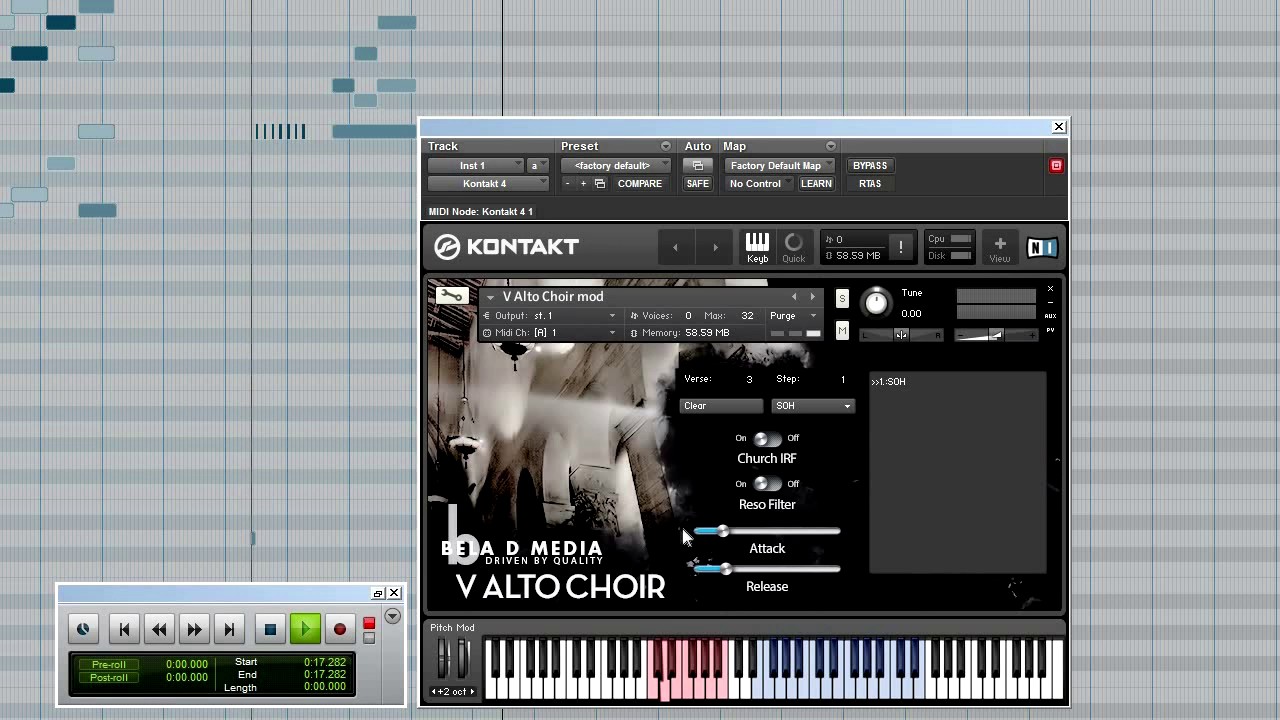Click the NI logo icon
Viewport: 1280px width, 720px height.
click(x=1041, y=247)
